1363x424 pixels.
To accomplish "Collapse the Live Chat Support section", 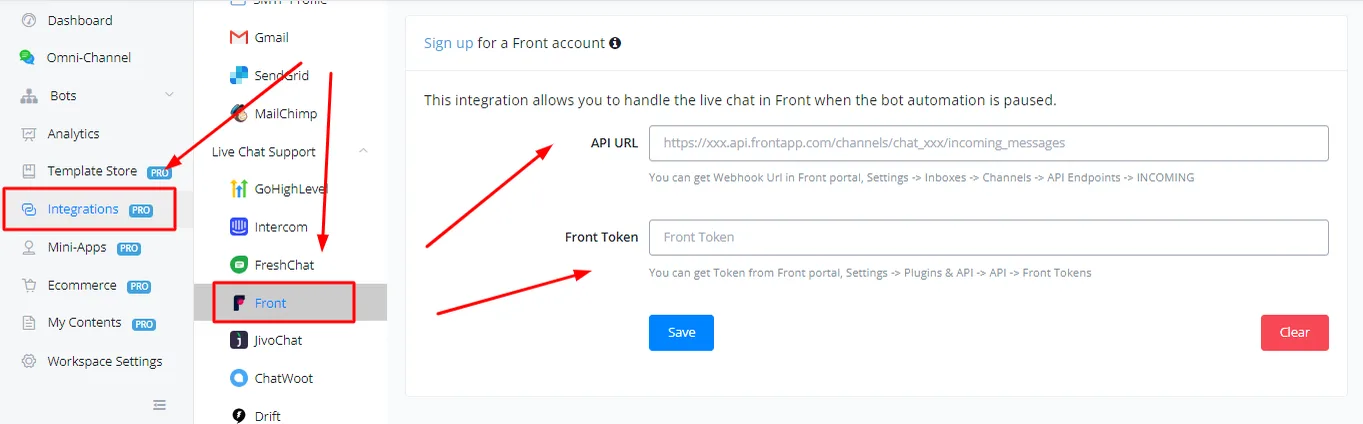I will pos(363,151).
